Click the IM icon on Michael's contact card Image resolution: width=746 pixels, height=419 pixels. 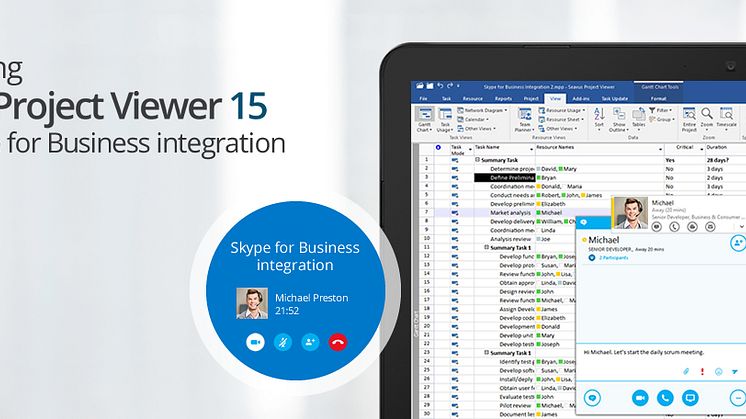click(x=657, y=227)
